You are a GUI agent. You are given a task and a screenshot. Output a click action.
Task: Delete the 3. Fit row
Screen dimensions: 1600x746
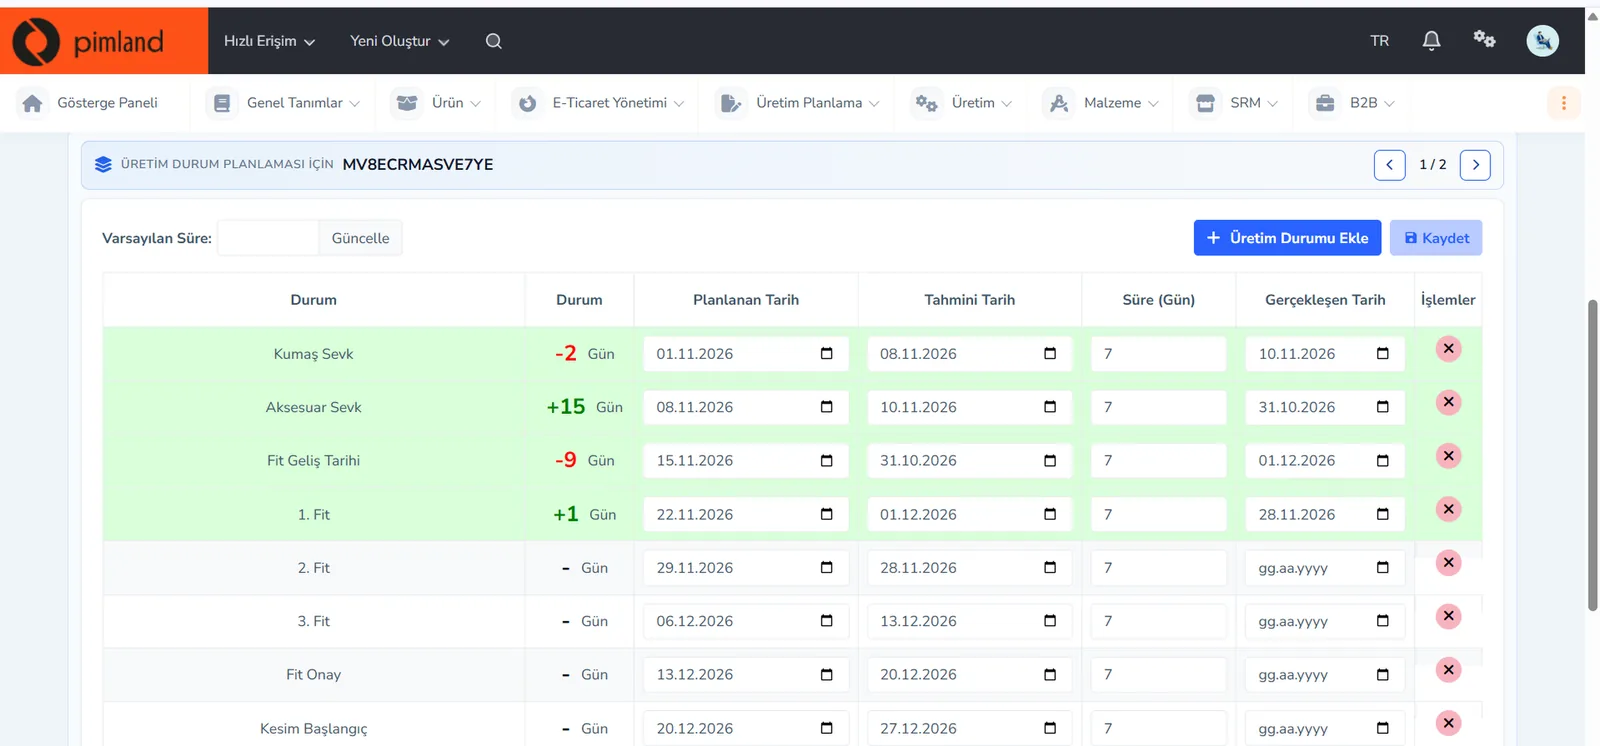click(x=1448, y=616)
